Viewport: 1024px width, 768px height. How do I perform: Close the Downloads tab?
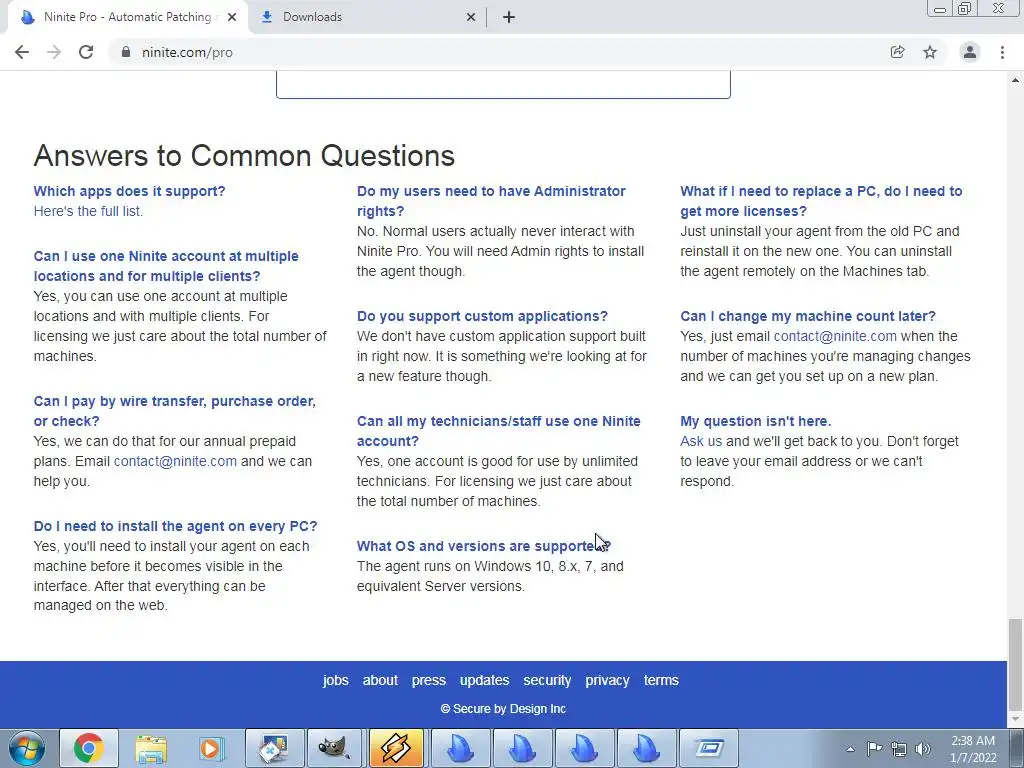click(x=471, y=18)
